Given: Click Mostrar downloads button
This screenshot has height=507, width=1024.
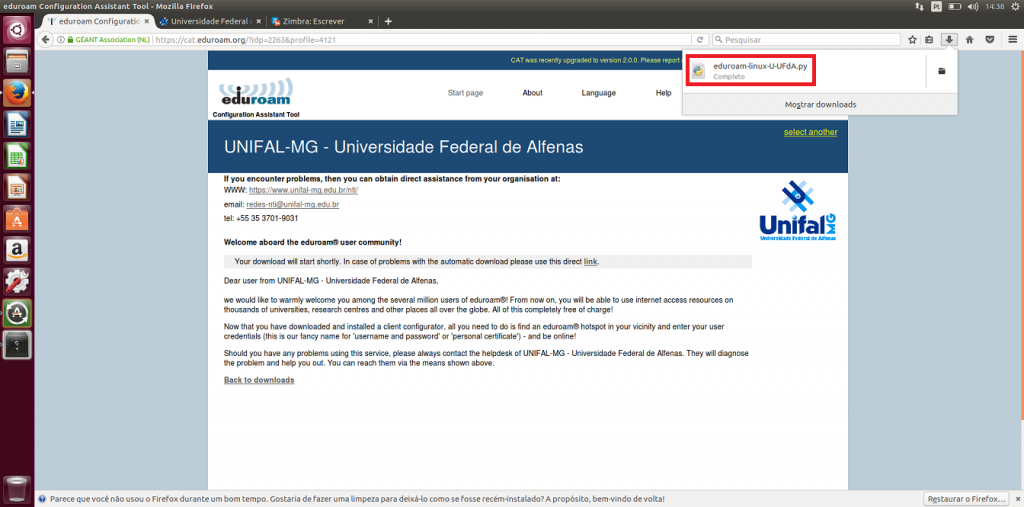Looking at the screenshot, I should tap(820, 105).
